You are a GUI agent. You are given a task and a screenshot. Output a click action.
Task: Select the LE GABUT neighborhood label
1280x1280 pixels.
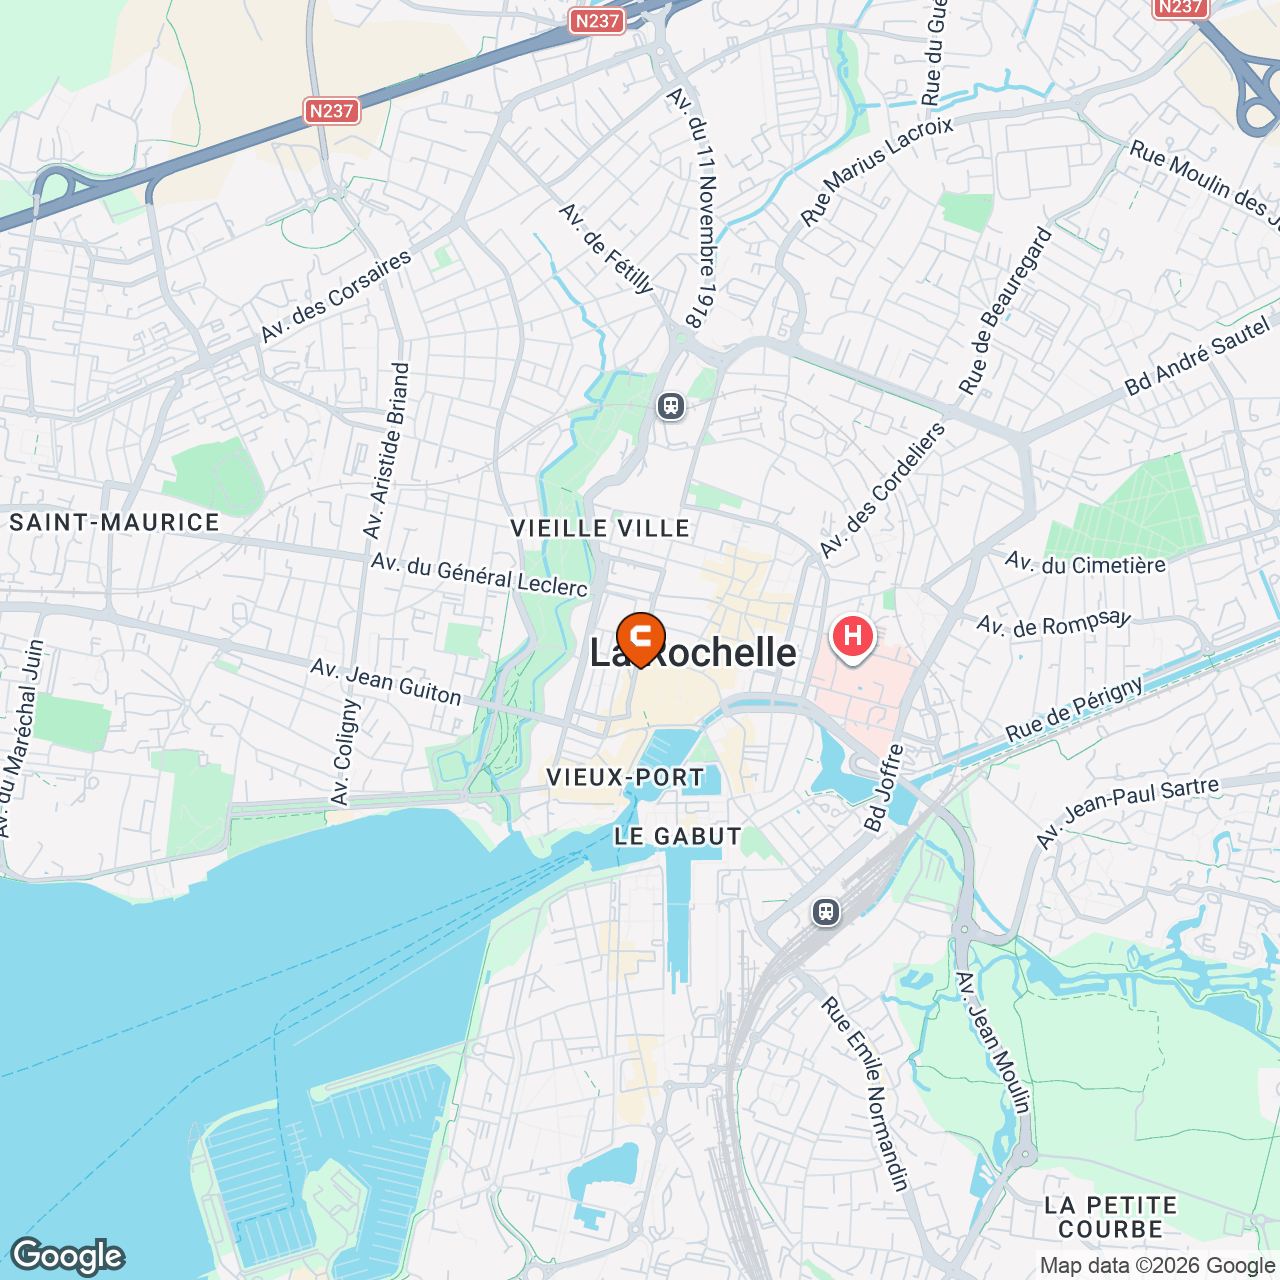[x=678, y=836]
